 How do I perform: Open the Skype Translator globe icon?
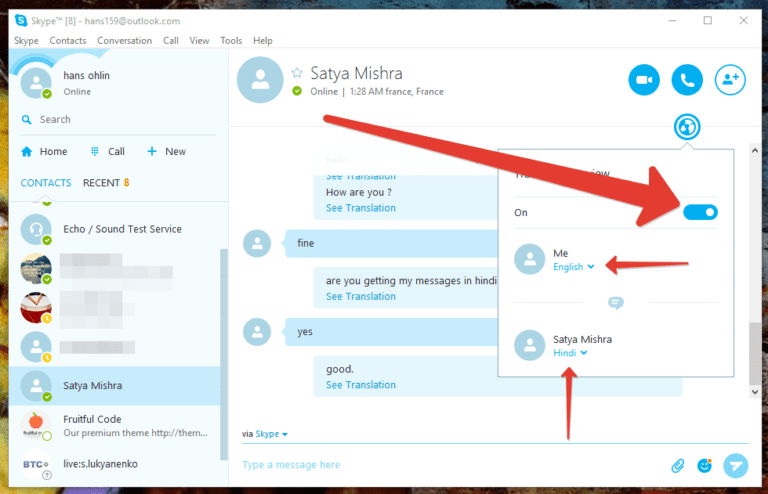687,127
